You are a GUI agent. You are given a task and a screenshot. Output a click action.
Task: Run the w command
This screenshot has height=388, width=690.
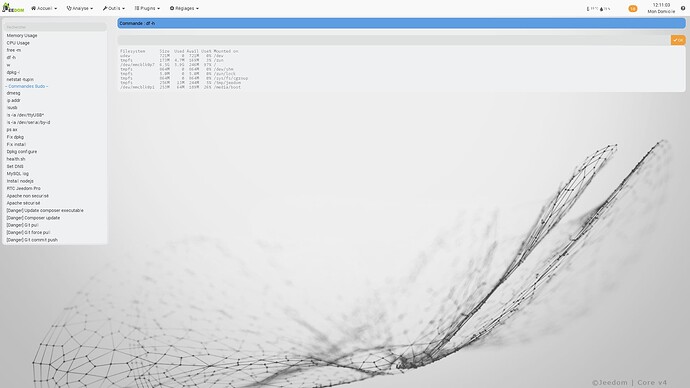point(8,65)
